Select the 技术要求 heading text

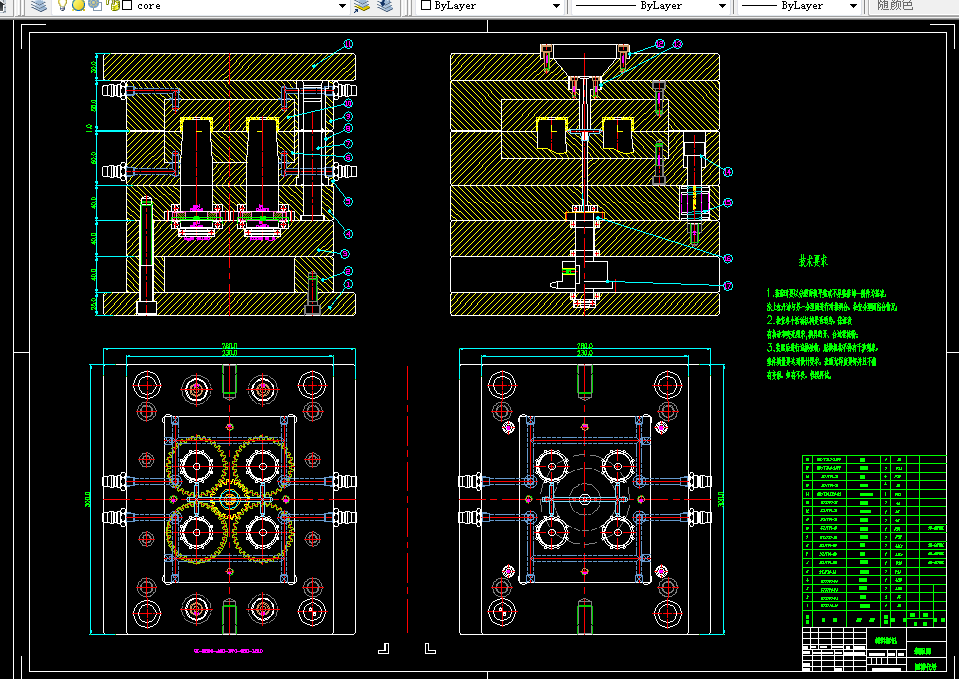811,261
